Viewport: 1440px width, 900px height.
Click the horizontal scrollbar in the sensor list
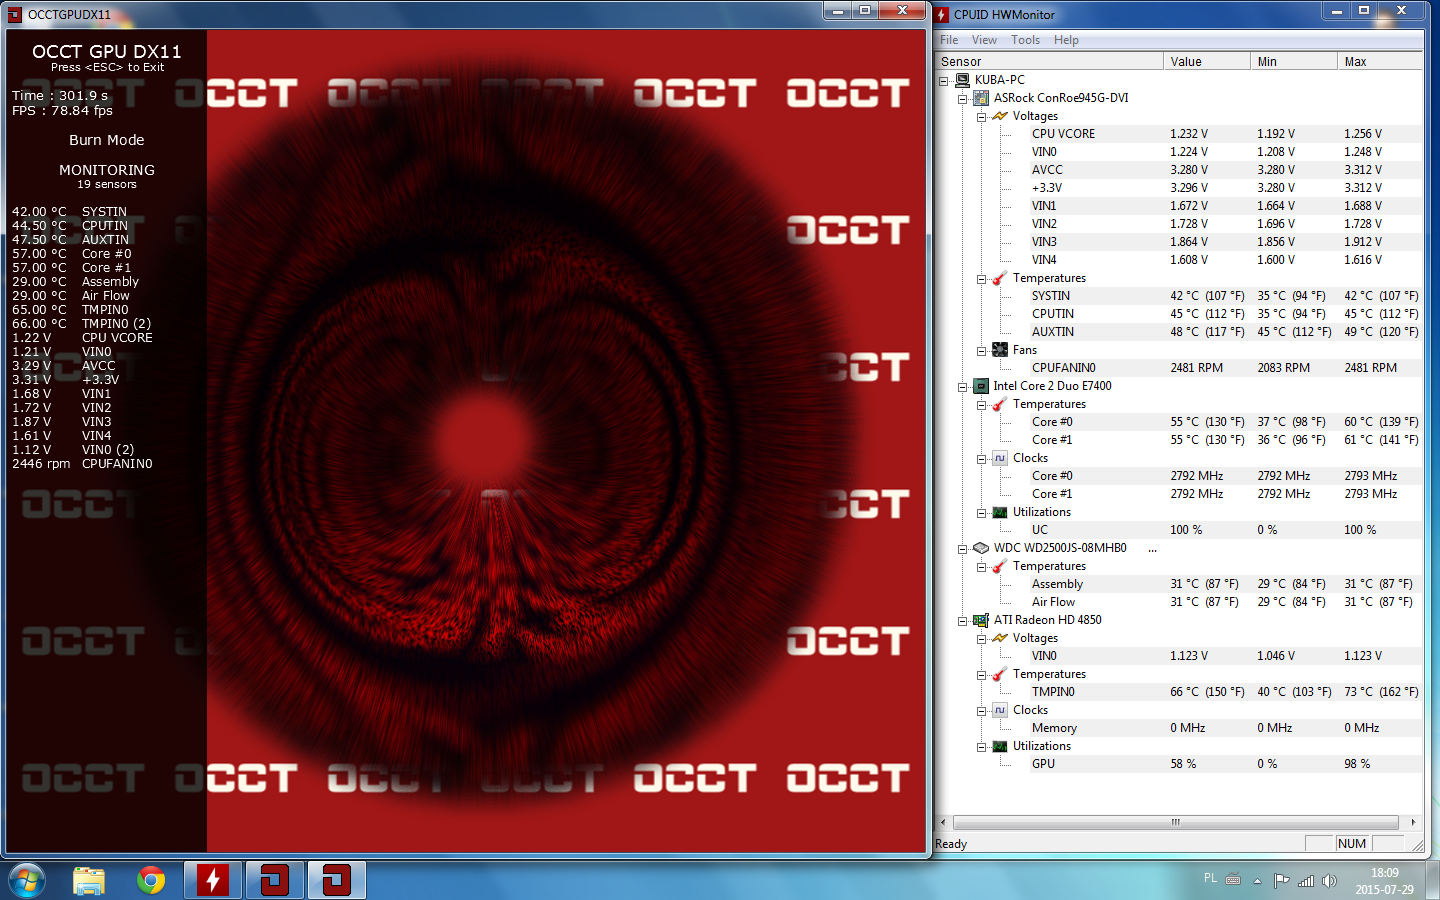pos(1176,822)
